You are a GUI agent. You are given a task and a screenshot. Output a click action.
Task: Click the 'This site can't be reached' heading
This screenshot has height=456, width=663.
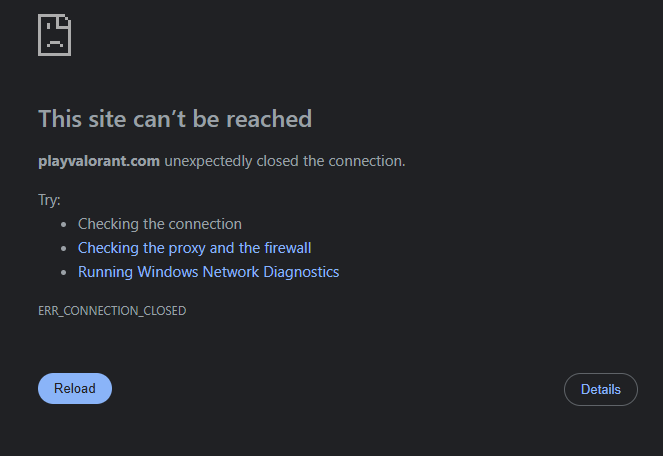pyautogui.click(x=175, y=118)
